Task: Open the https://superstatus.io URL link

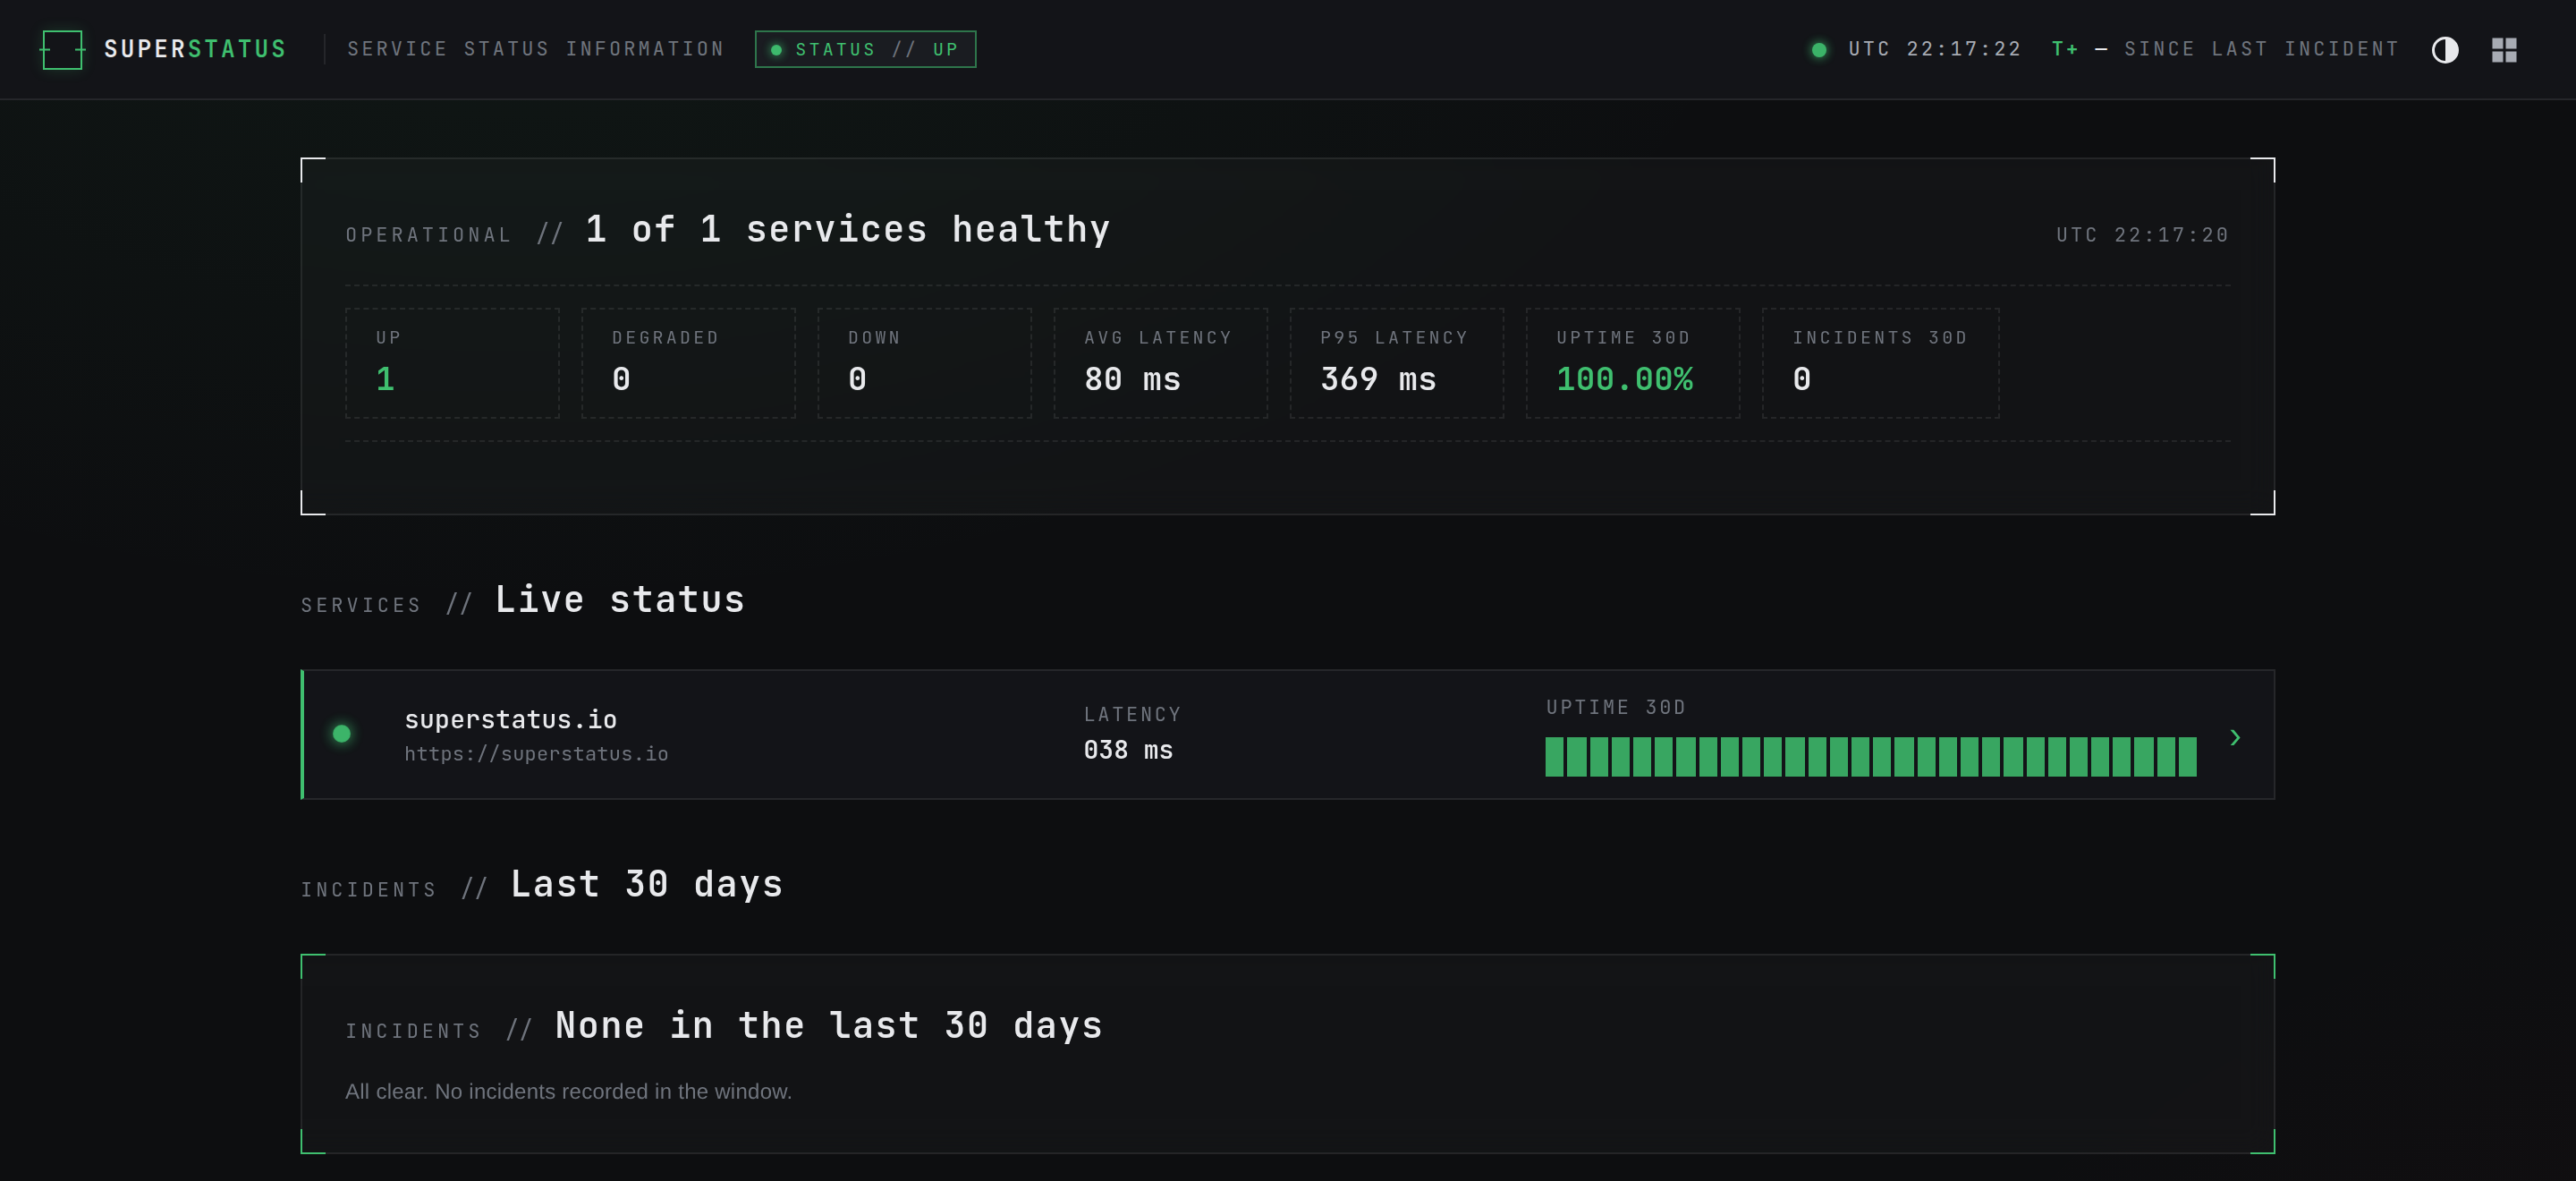Action: pyautogui.click(x=536, y=754)
